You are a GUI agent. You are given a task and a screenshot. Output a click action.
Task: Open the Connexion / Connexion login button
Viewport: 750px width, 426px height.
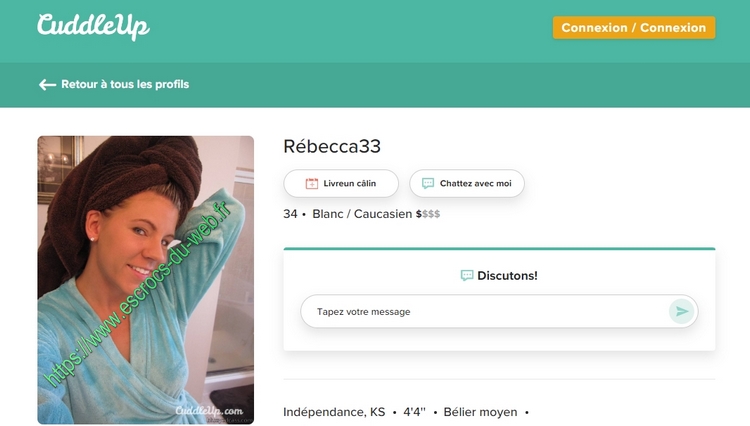coord(633,28)
